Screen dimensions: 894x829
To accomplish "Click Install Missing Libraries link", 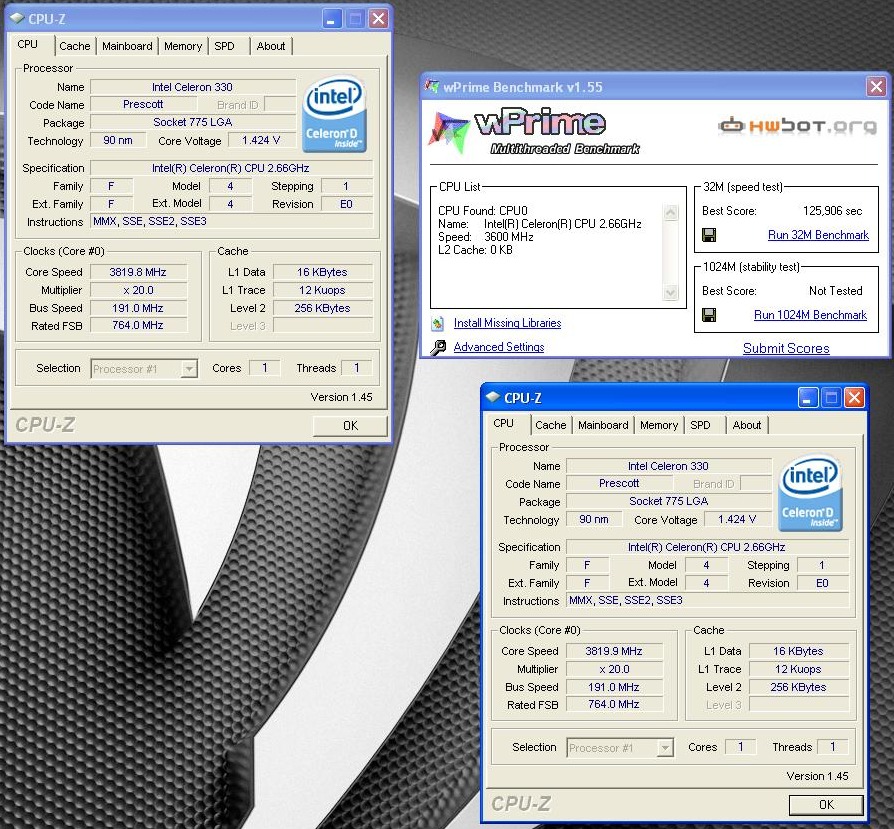I will coord(507,323).
